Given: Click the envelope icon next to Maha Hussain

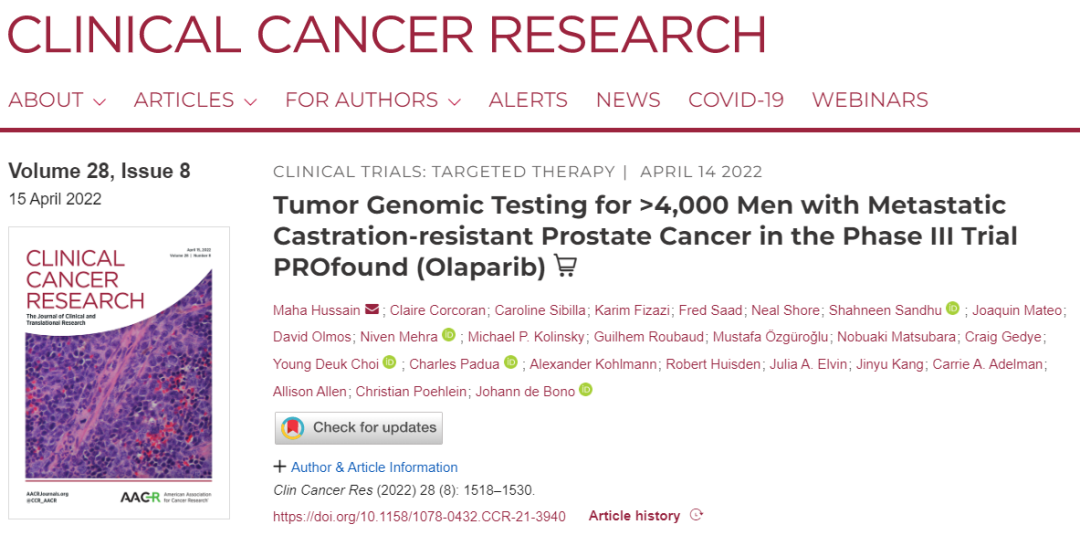Looking at the screenshot, I should pos(372,309).
